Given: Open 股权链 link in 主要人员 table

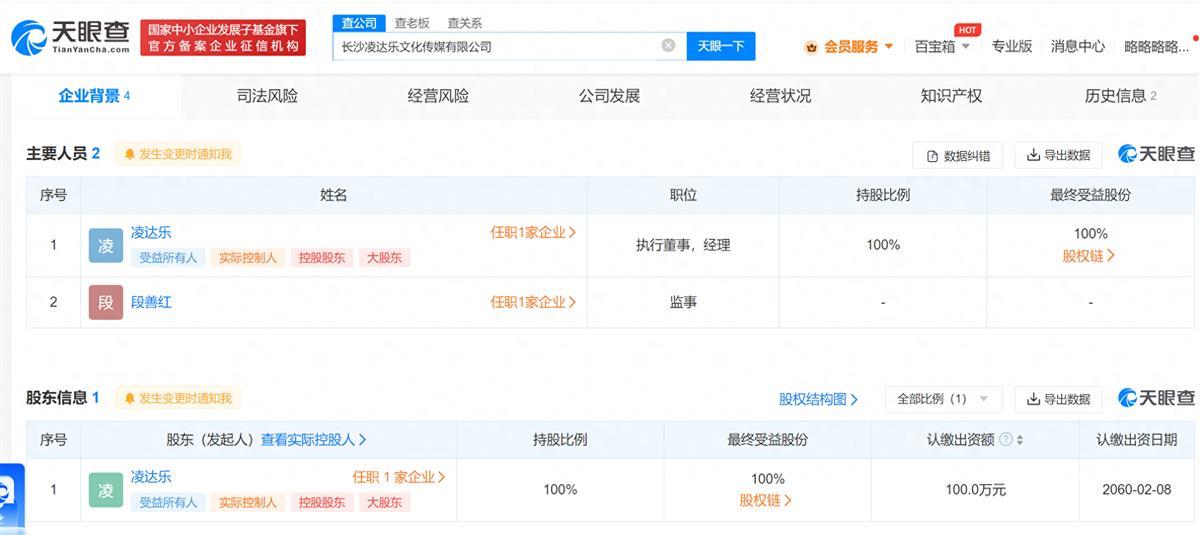Looking at the screenshot, I should pos(1088,256).
